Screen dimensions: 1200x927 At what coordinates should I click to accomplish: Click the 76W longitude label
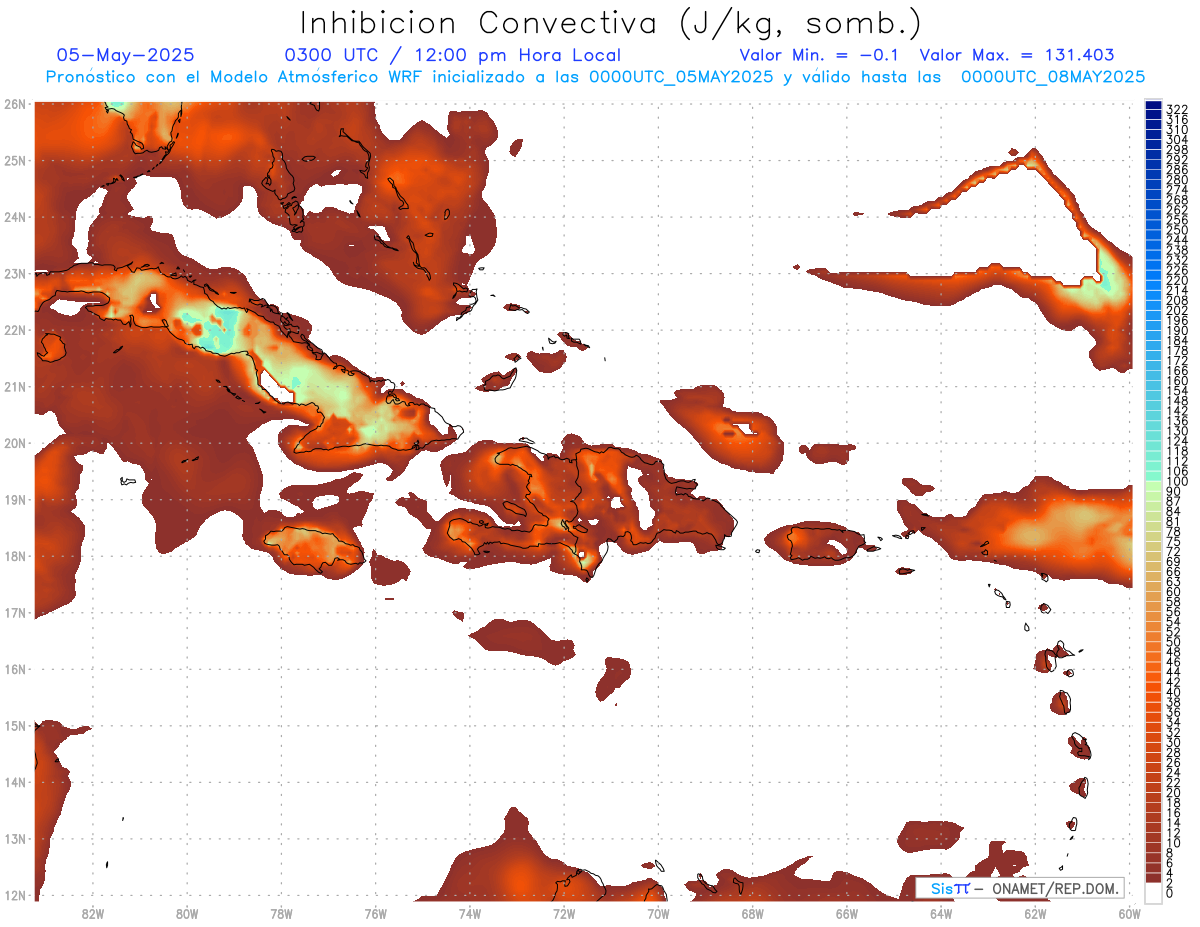375,913
